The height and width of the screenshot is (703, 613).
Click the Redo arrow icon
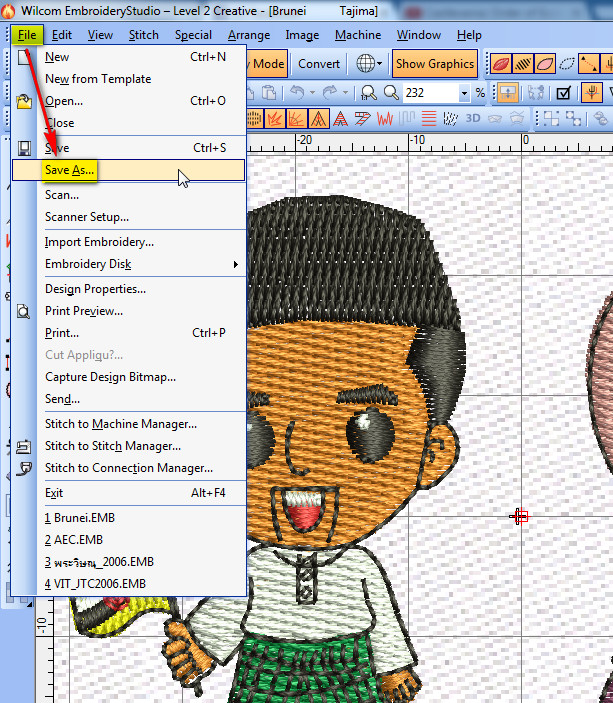330,92
